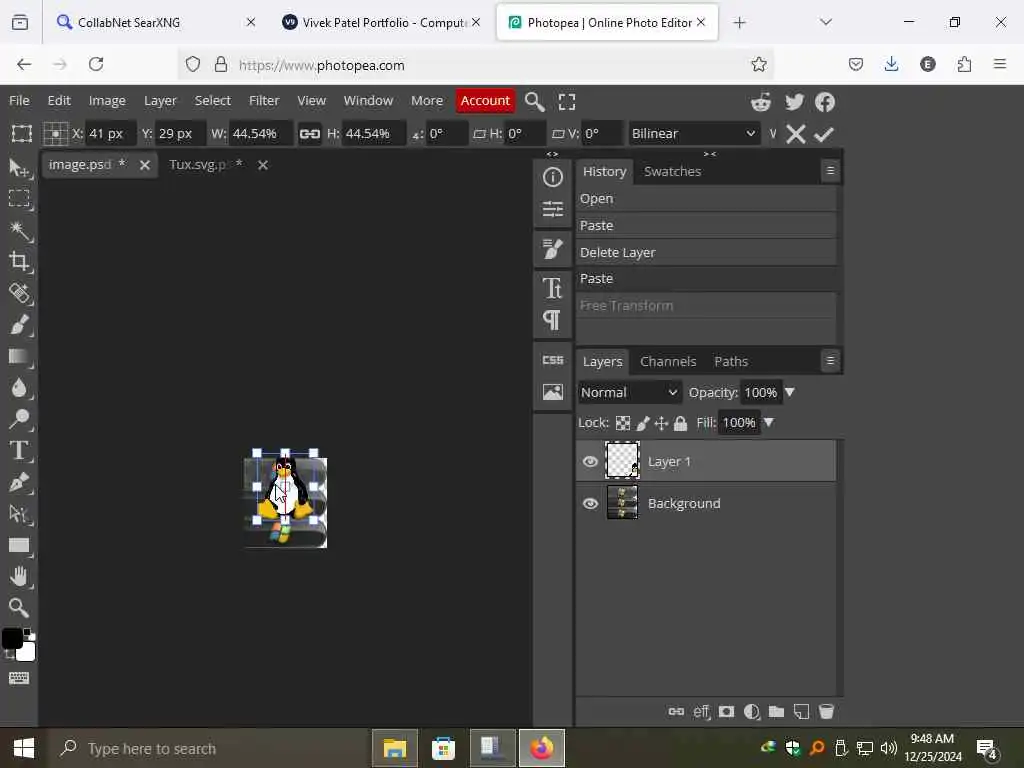Open File Explorer on the taskbar
This screenshot has width=1024, height=768.
pyautogui.click(x=394, y=748)
